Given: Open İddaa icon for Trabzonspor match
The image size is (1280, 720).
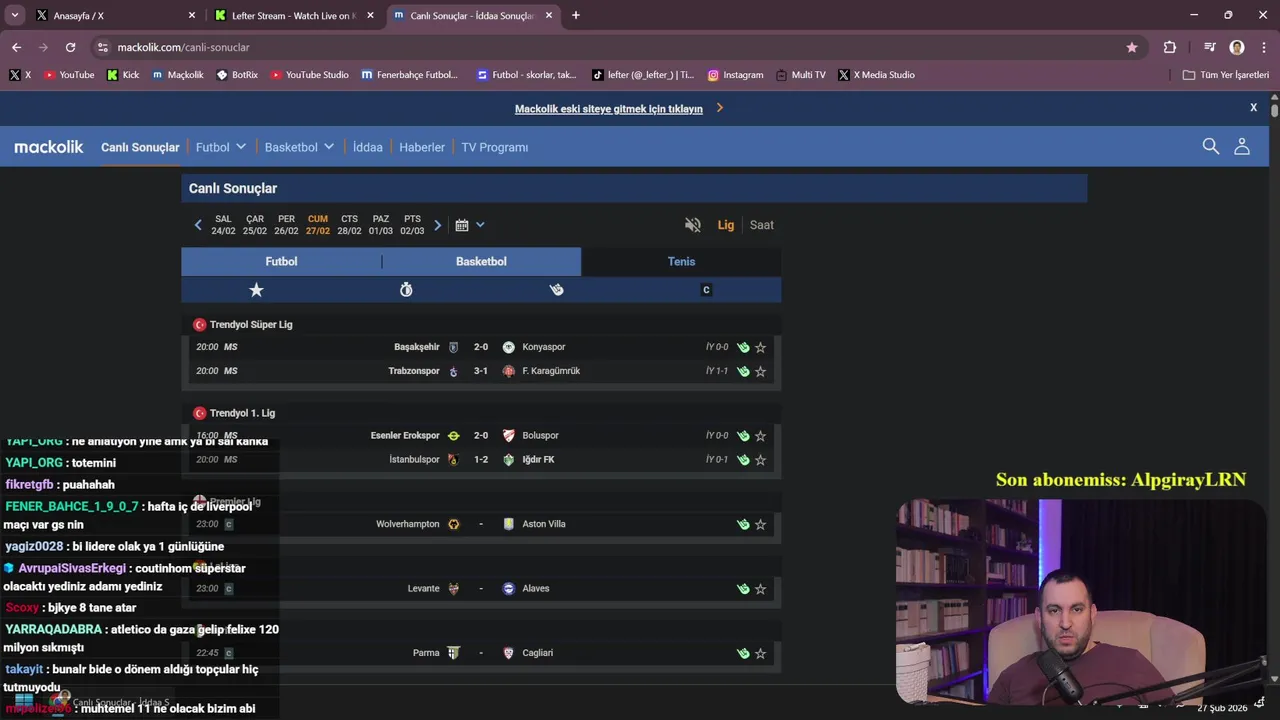Looking at the screenshot, I should click(743, 372).
